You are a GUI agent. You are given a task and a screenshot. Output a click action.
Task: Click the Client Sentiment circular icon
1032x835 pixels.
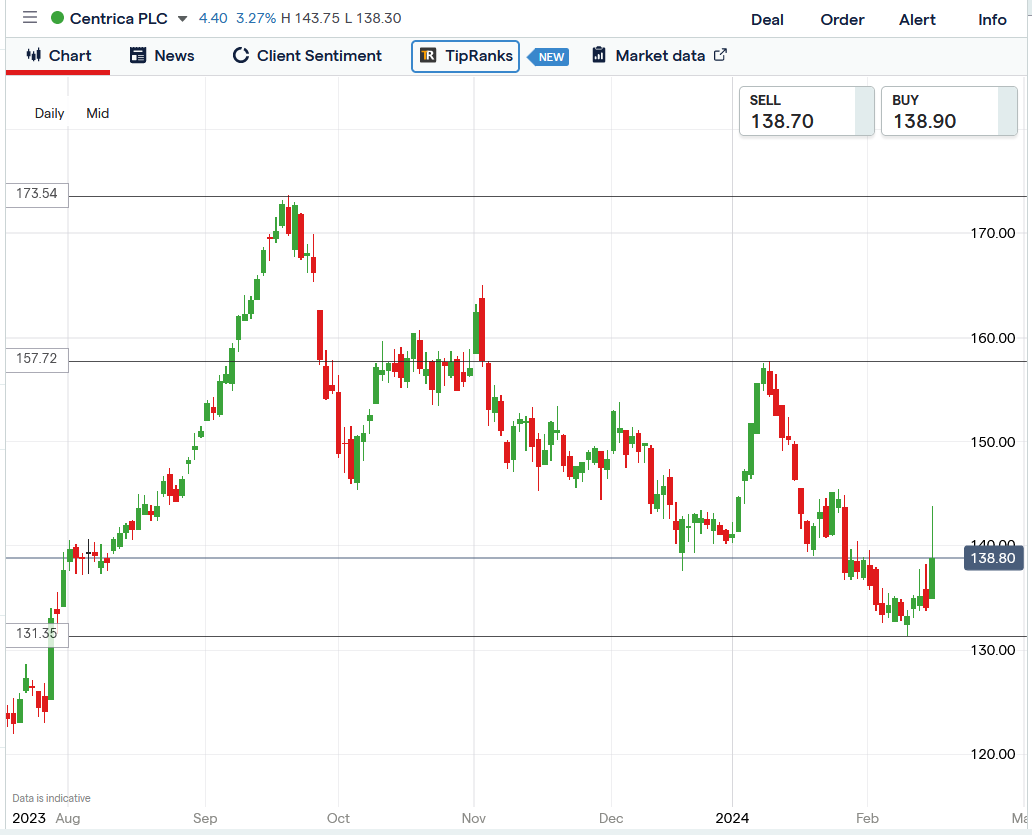[241, 55]
